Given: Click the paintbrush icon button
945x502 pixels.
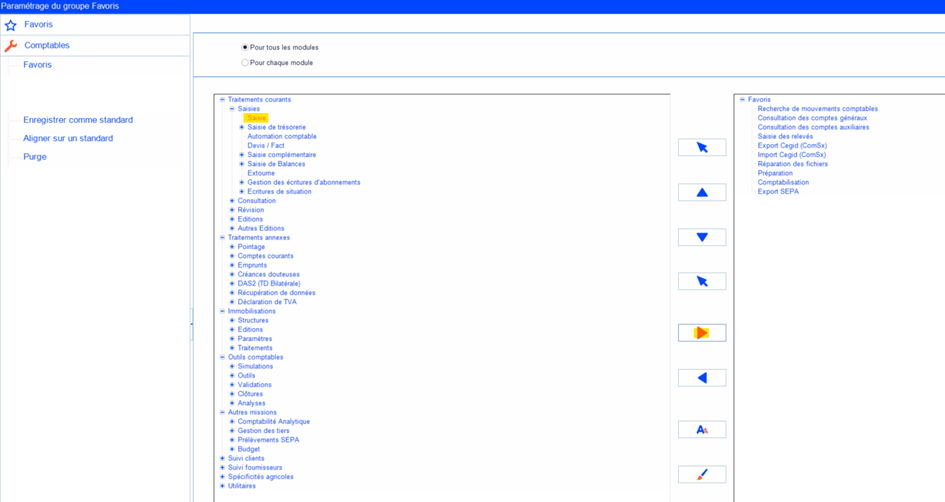Looking at the screenshot, I should pyautogui.click(x=702, y=474).
